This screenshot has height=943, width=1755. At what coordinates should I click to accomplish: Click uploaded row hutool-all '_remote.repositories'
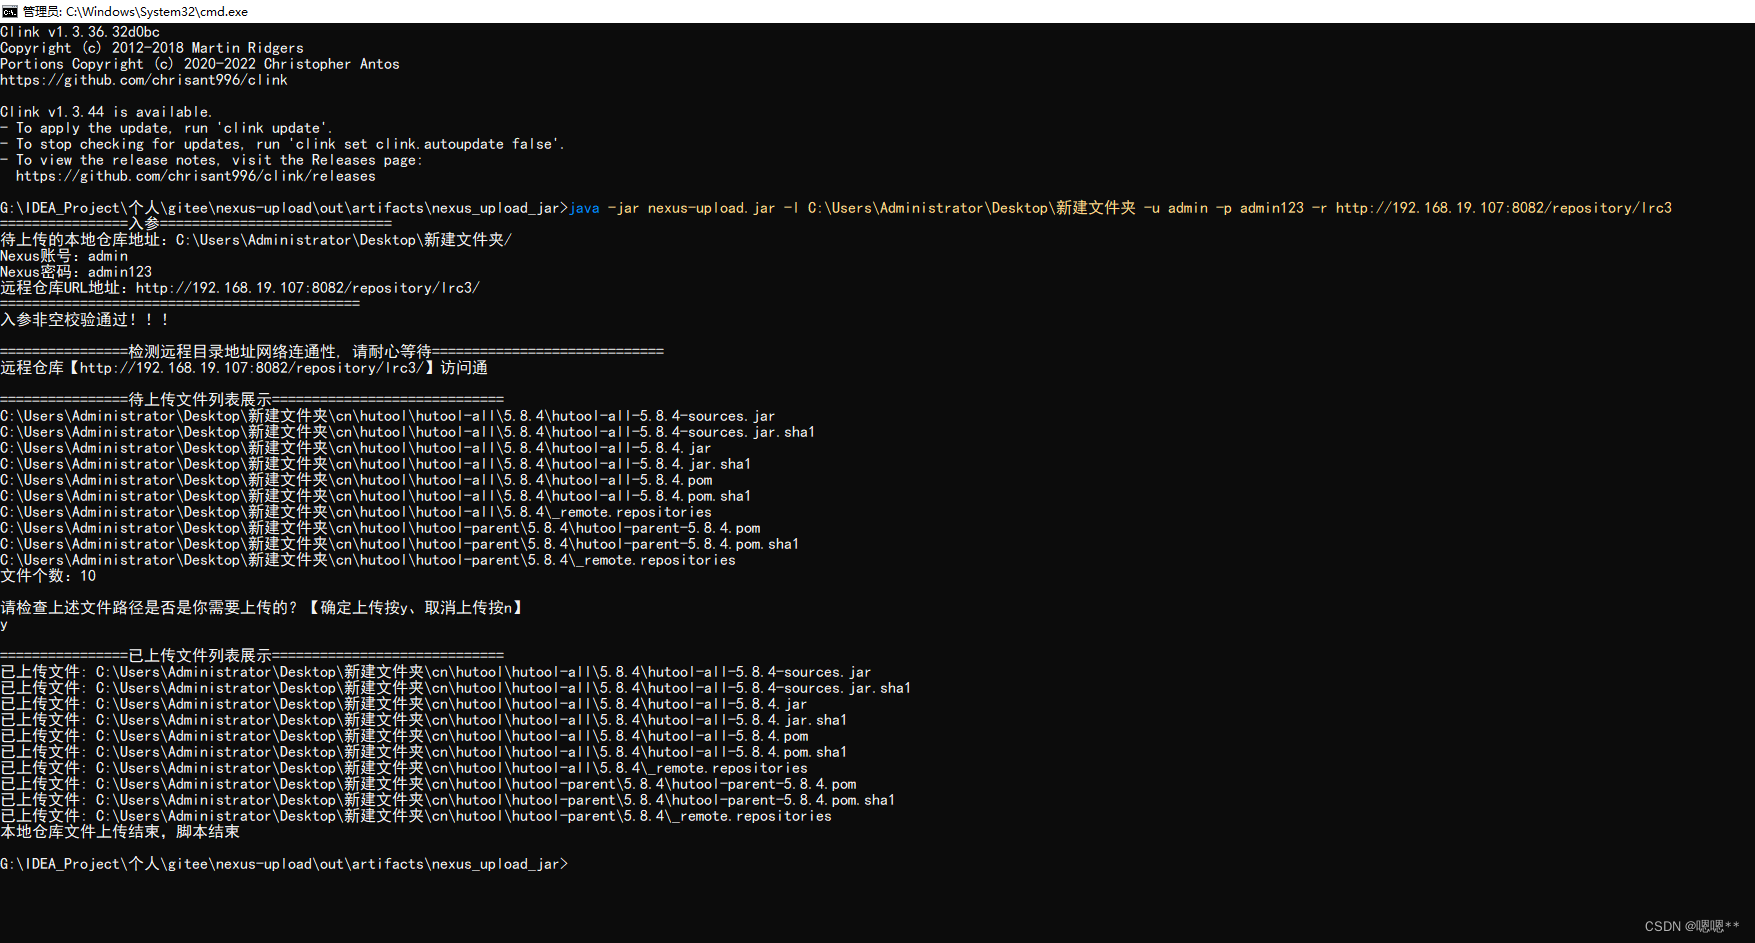(x=404, y=768)
